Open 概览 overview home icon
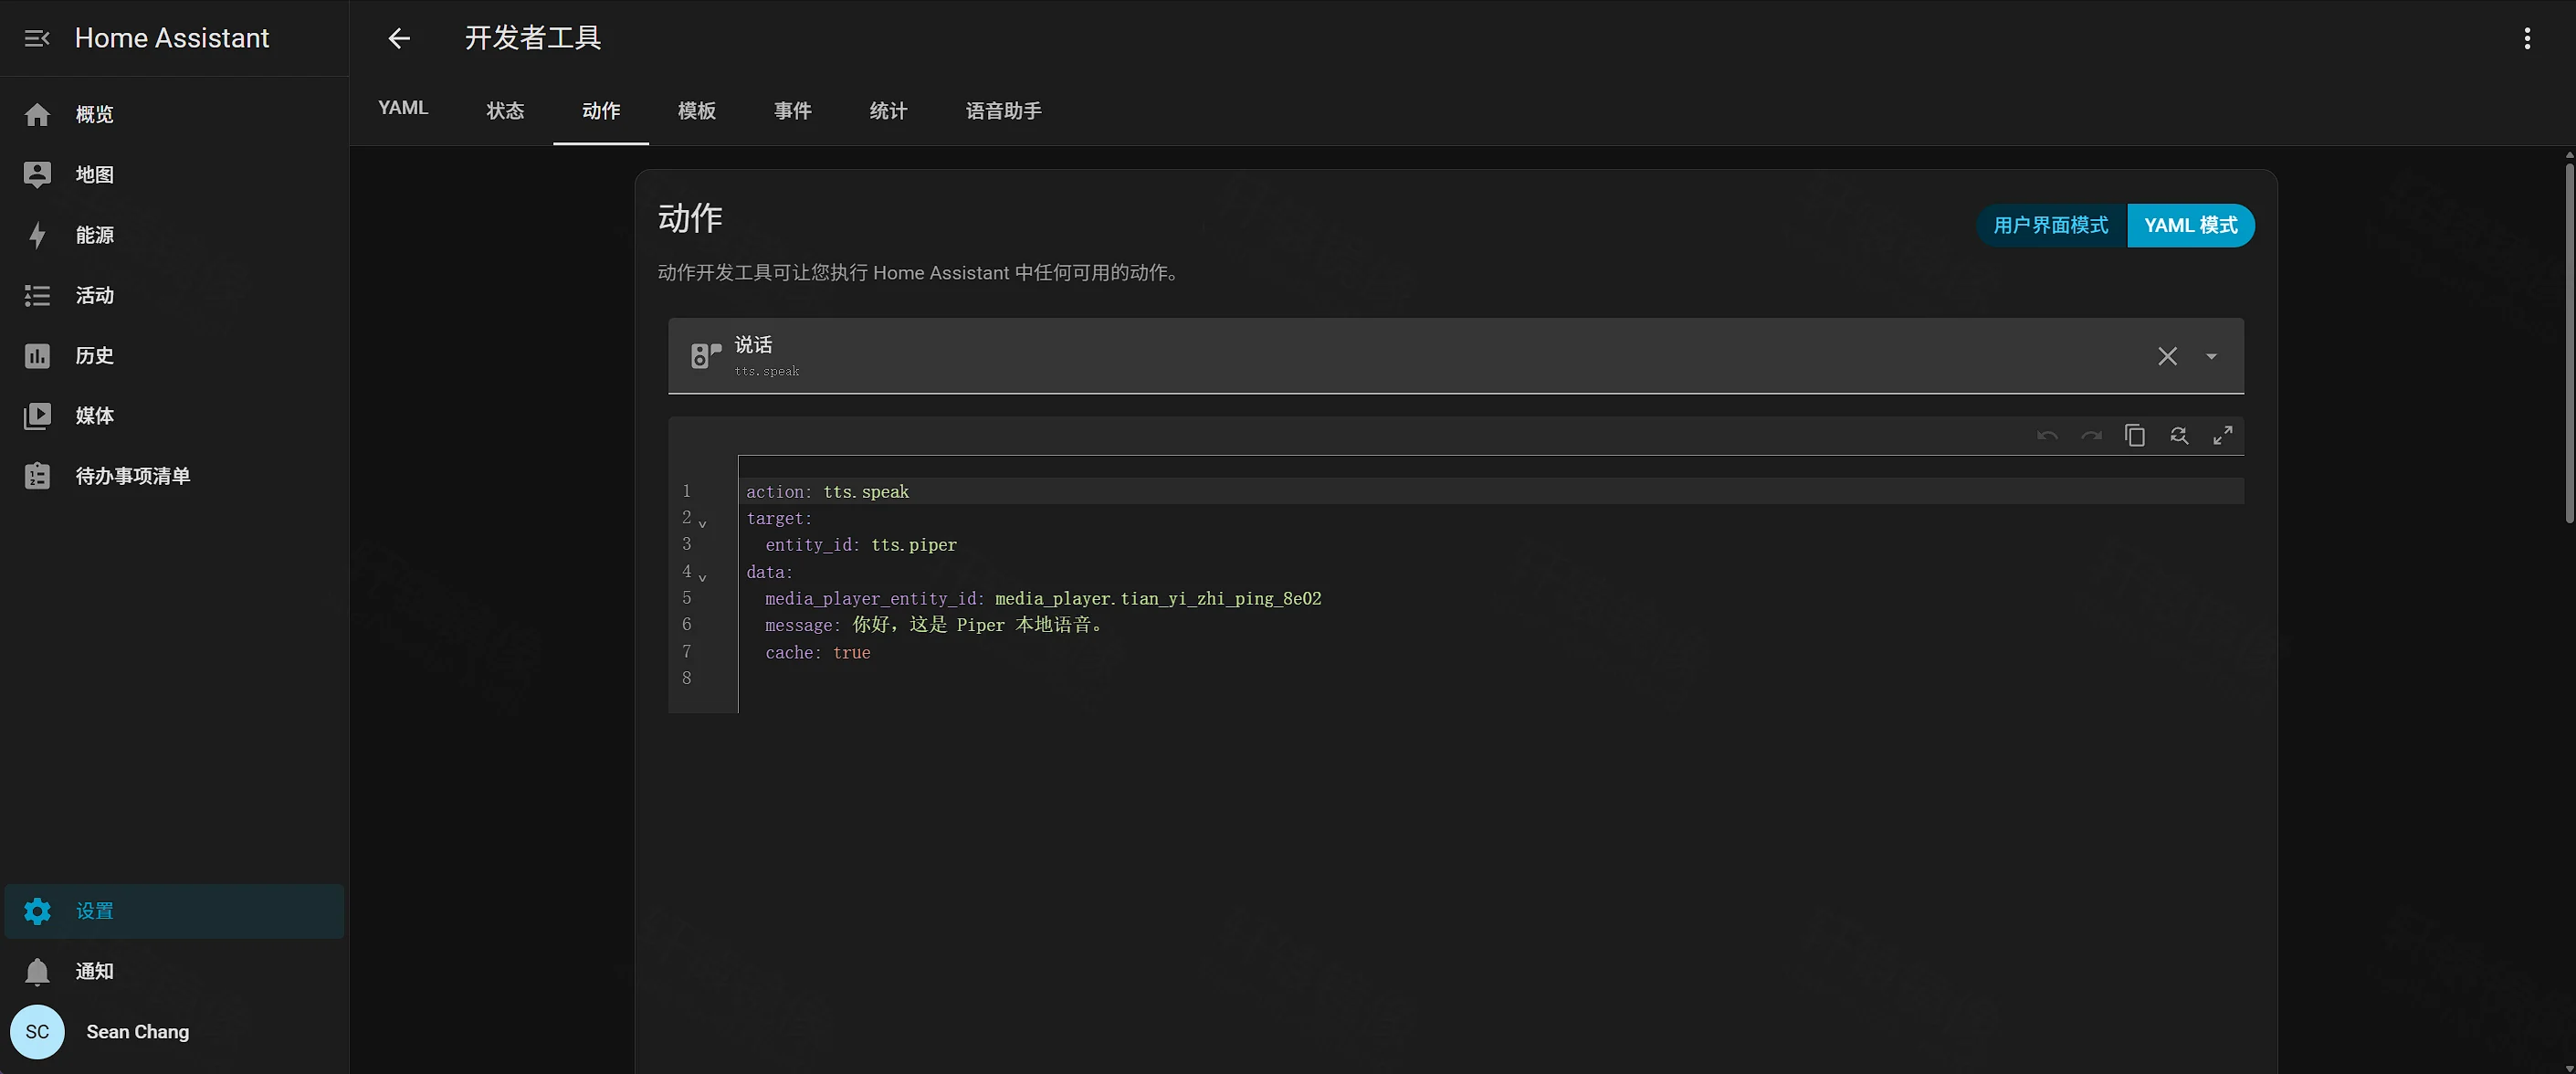The width and height of the screenshot is (2576, 1074). point(37,115)
